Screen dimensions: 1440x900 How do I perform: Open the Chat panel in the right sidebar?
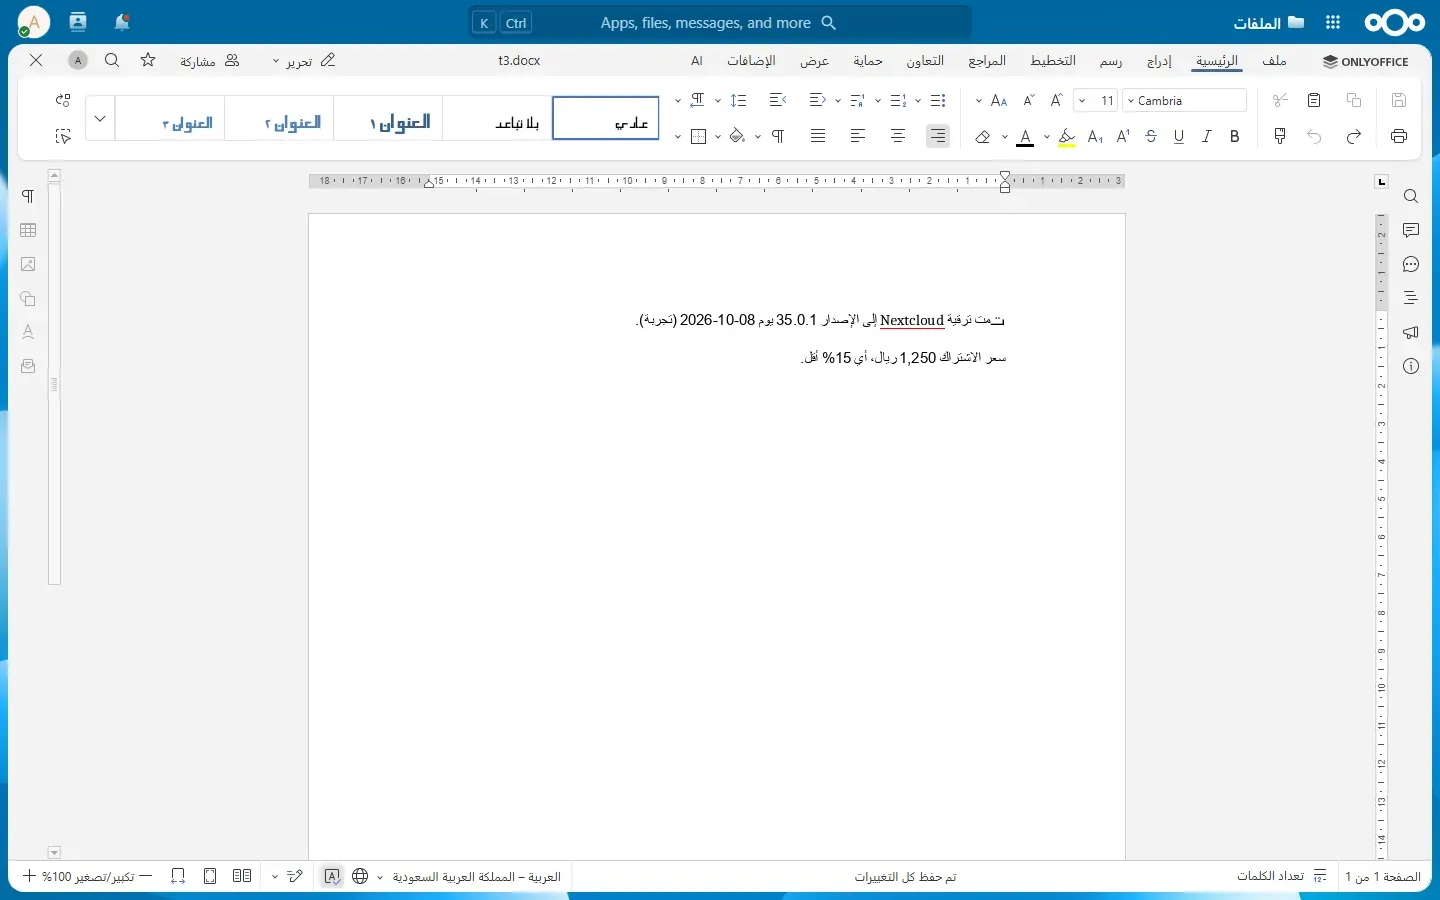pyautogui.click(x=1411, y=265)
